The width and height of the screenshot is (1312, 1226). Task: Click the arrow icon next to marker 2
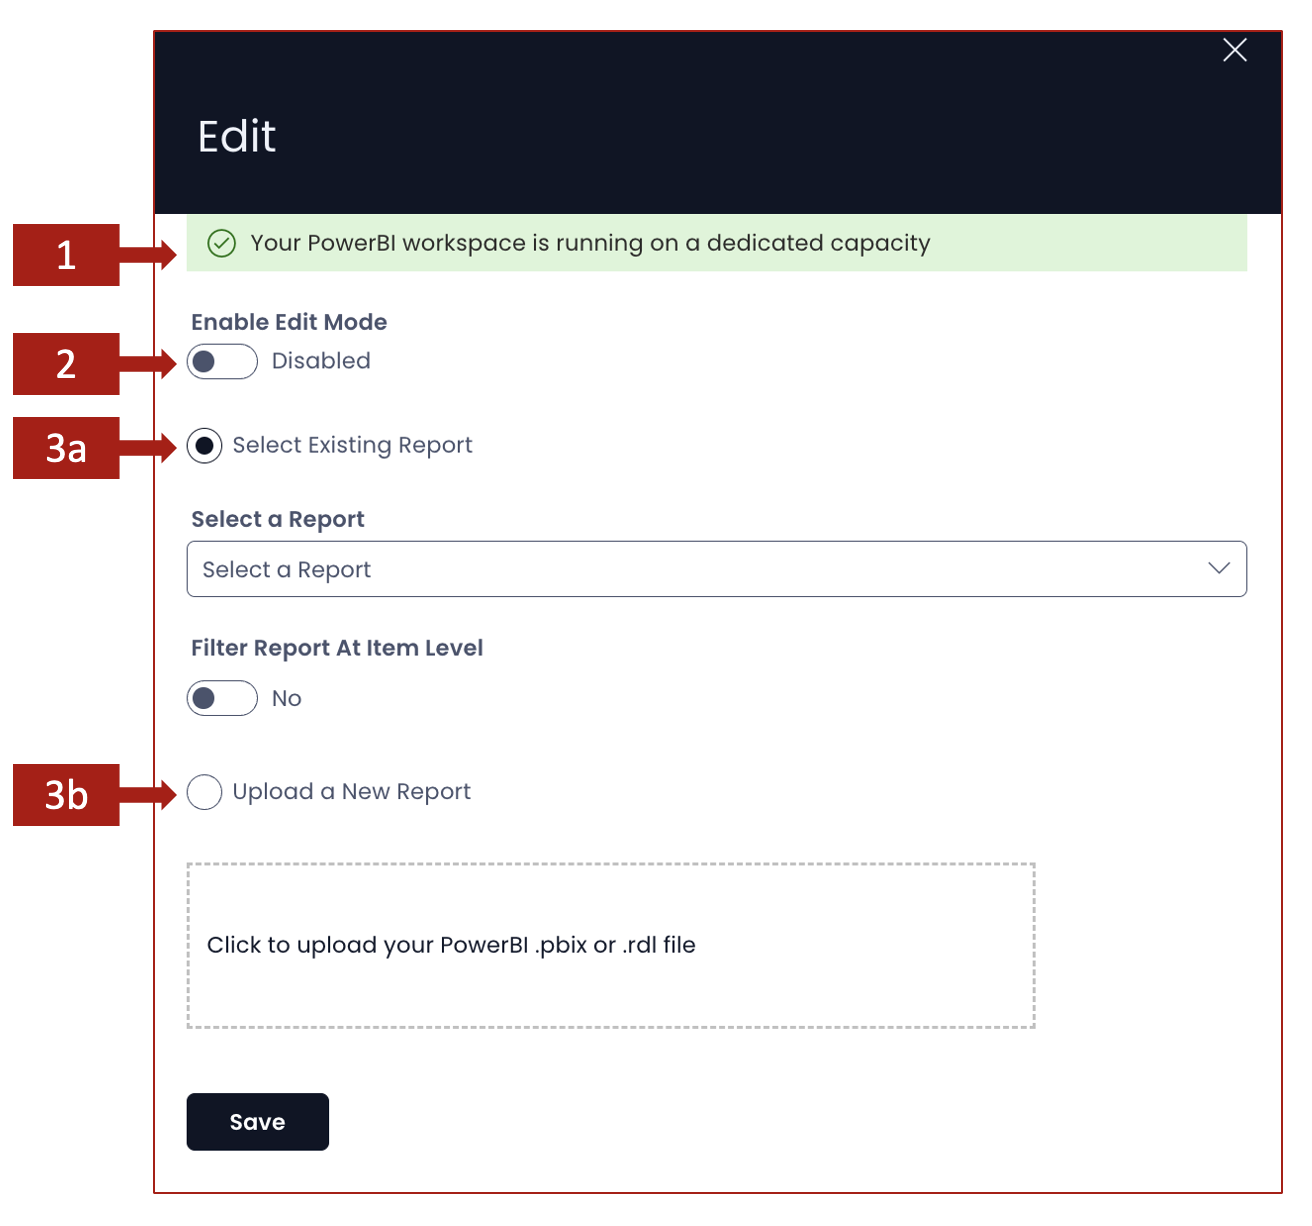point(152,364)
